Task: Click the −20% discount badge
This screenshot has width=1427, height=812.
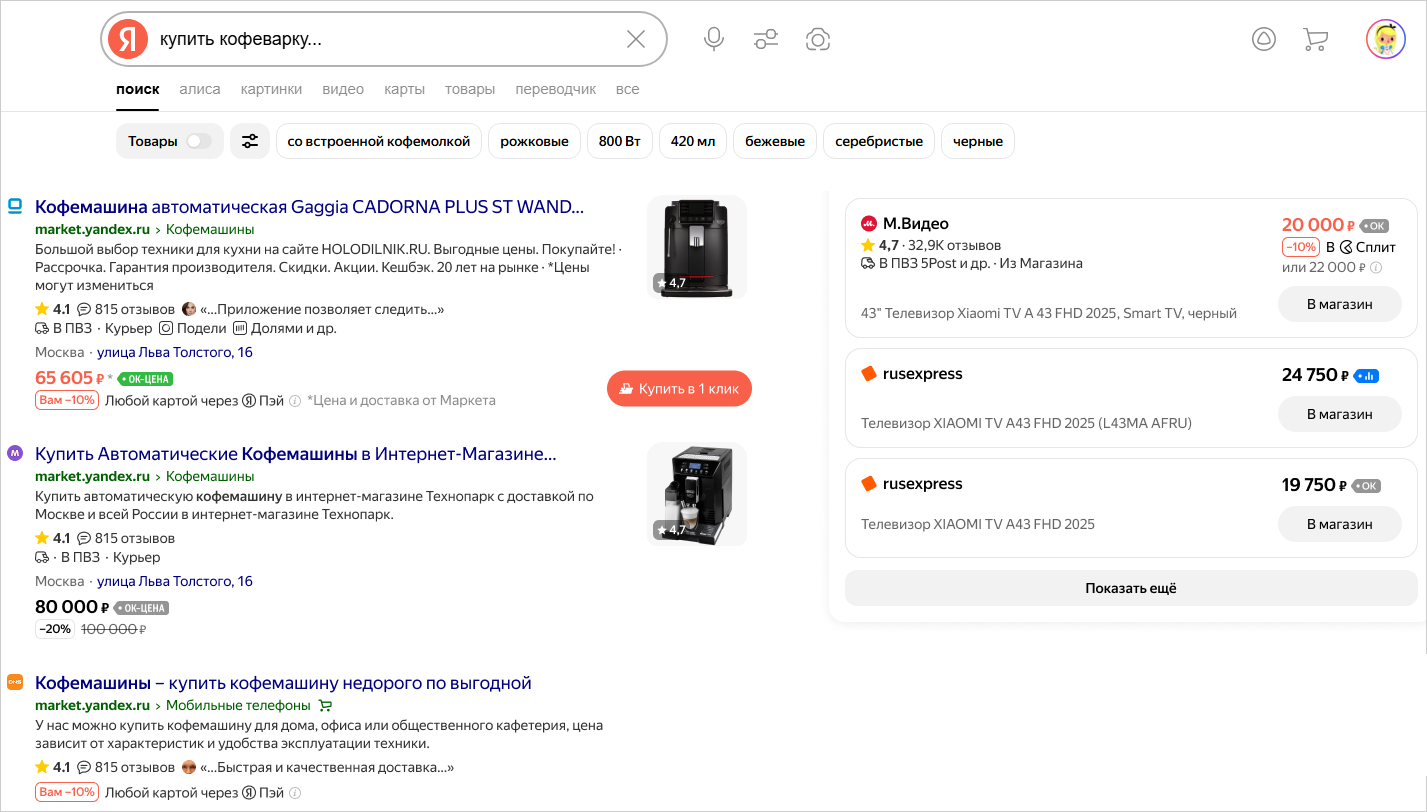Action: pyautogui.click(x=55, y=629)
